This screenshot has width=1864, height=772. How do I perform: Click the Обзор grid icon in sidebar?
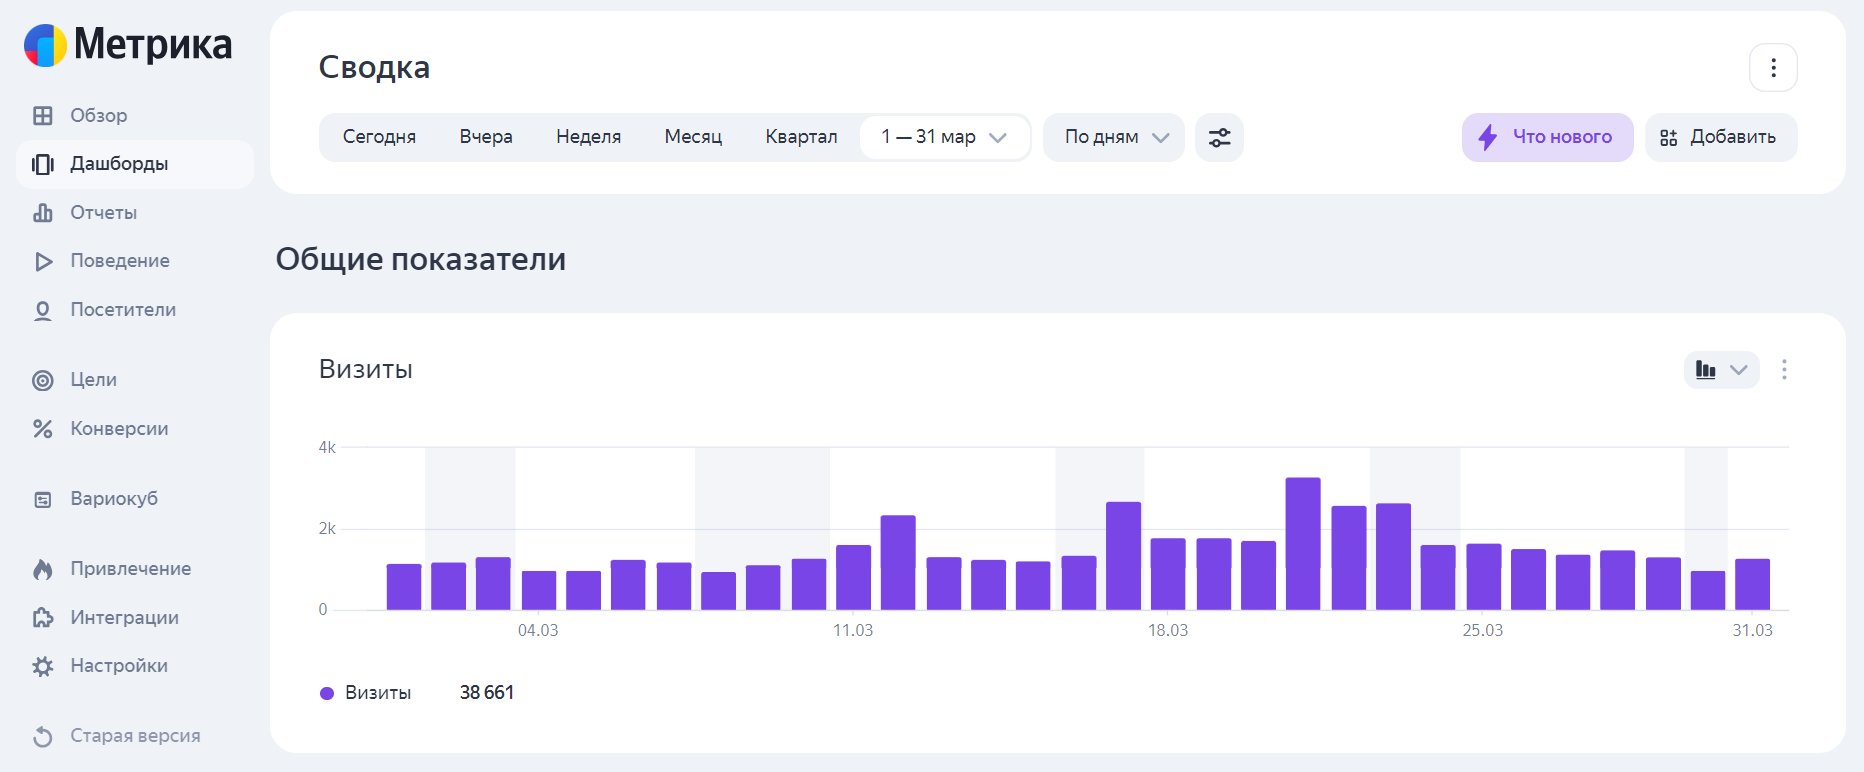coord(43,116)
